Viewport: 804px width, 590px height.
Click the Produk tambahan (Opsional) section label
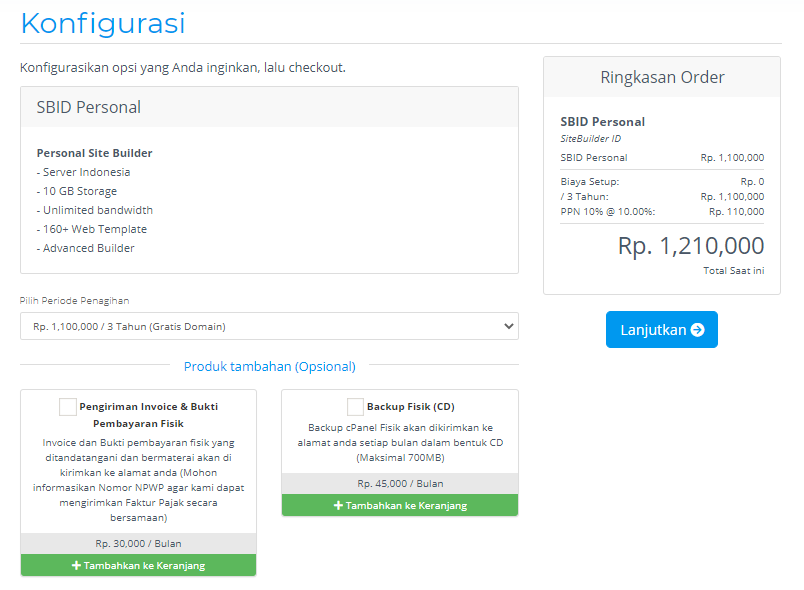[x=269, y=367]
